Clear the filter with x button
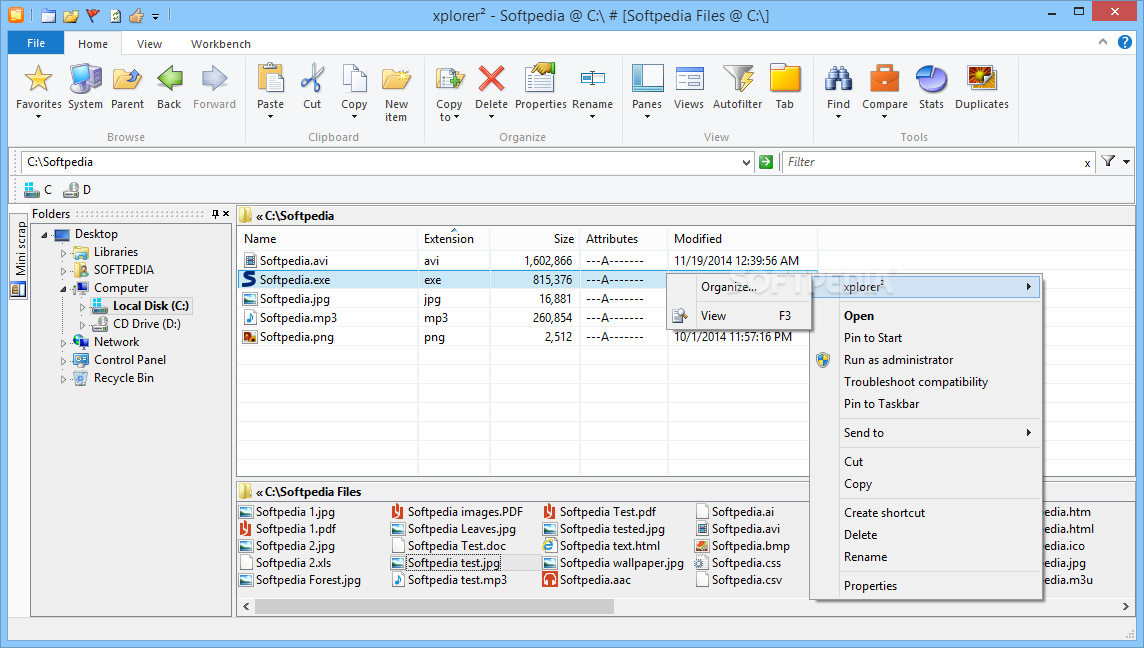 point(1087,163)
